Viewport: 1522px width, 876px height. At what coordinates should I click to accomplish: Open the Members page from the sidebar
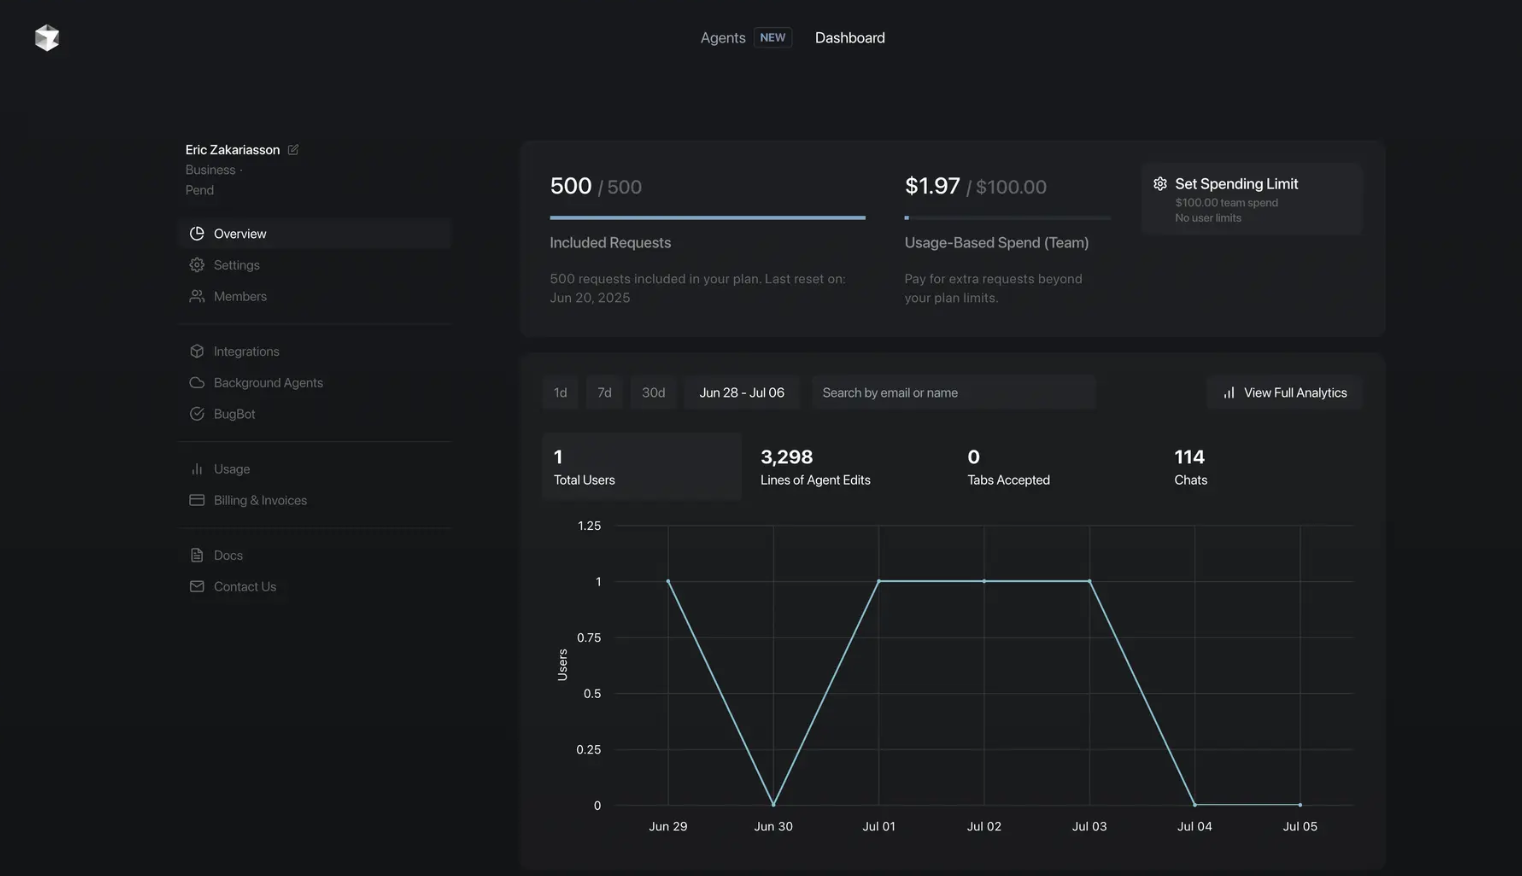click(x=239, y=296)
